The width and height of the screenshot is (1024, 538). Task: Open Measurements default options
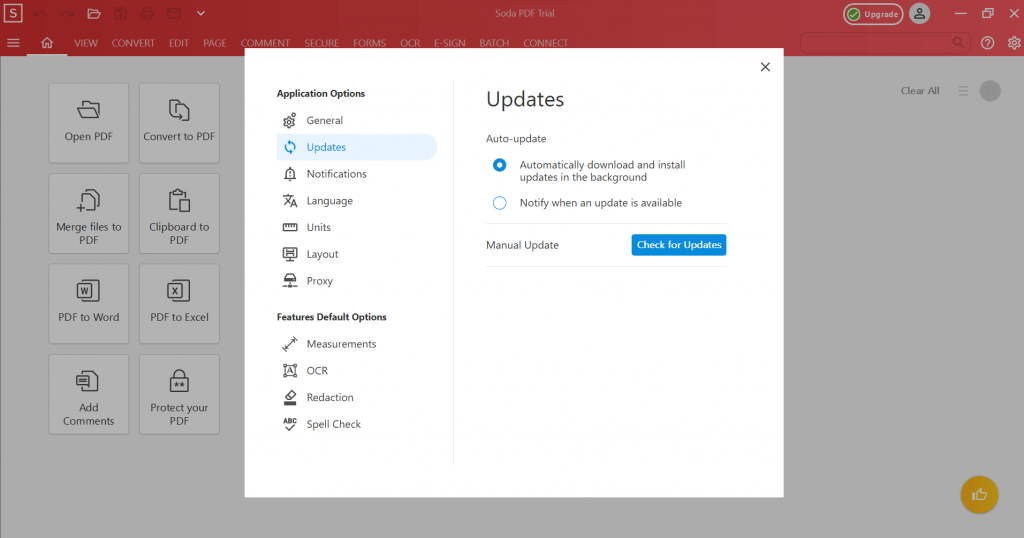tap(357, 343)
